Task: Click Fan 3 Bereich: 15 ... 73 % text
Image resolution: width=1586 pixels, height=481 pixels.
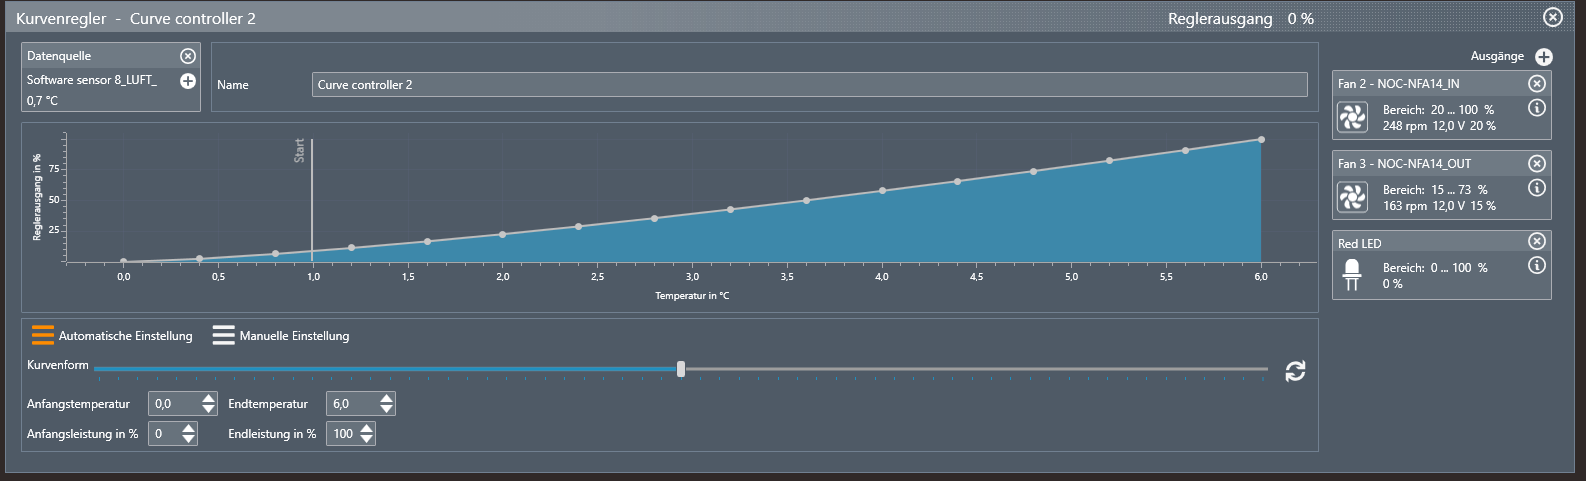Action: (x=1435, y=190)
